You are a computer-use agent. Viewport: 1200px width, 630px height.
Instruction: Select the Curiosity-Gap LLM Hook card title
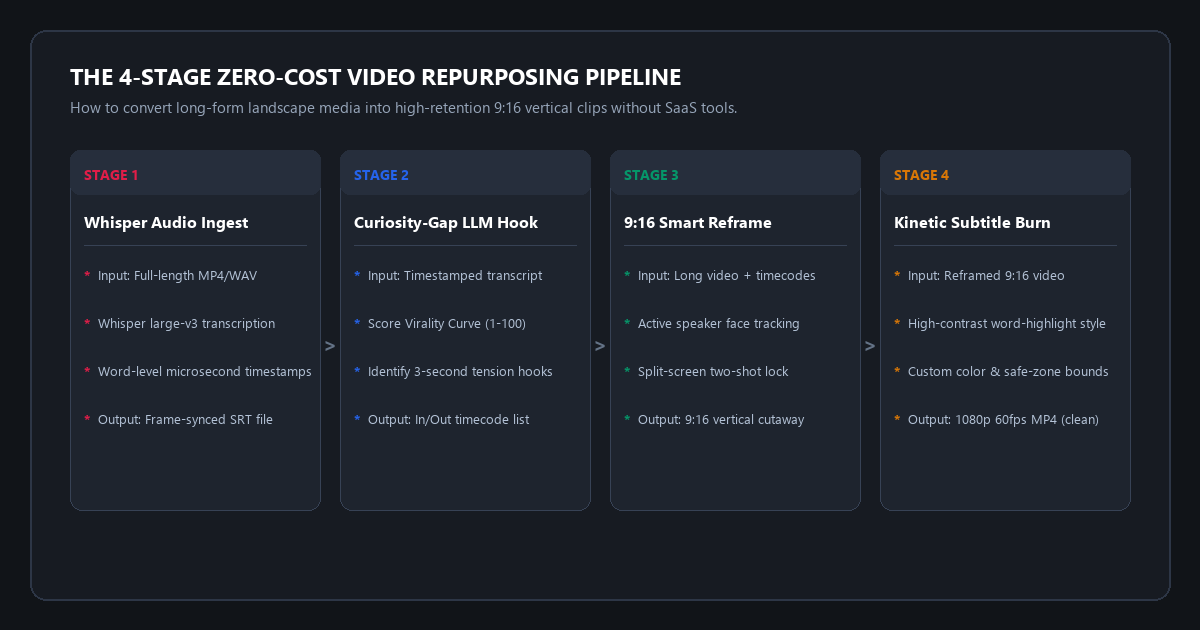(446, 223)
